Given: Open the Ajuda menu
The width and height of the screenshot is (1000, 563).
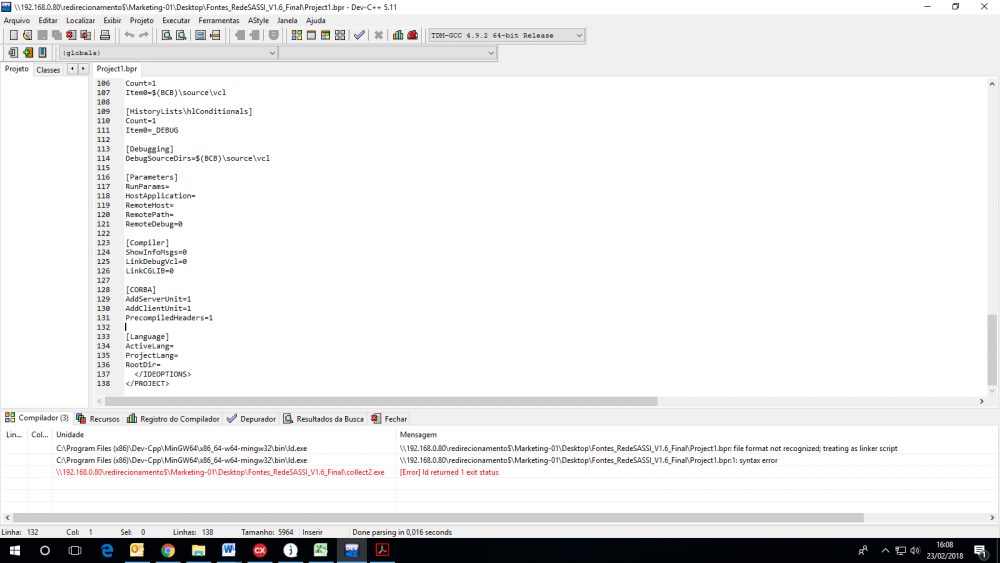Looking at the screenshot, I should pos(316,20).
